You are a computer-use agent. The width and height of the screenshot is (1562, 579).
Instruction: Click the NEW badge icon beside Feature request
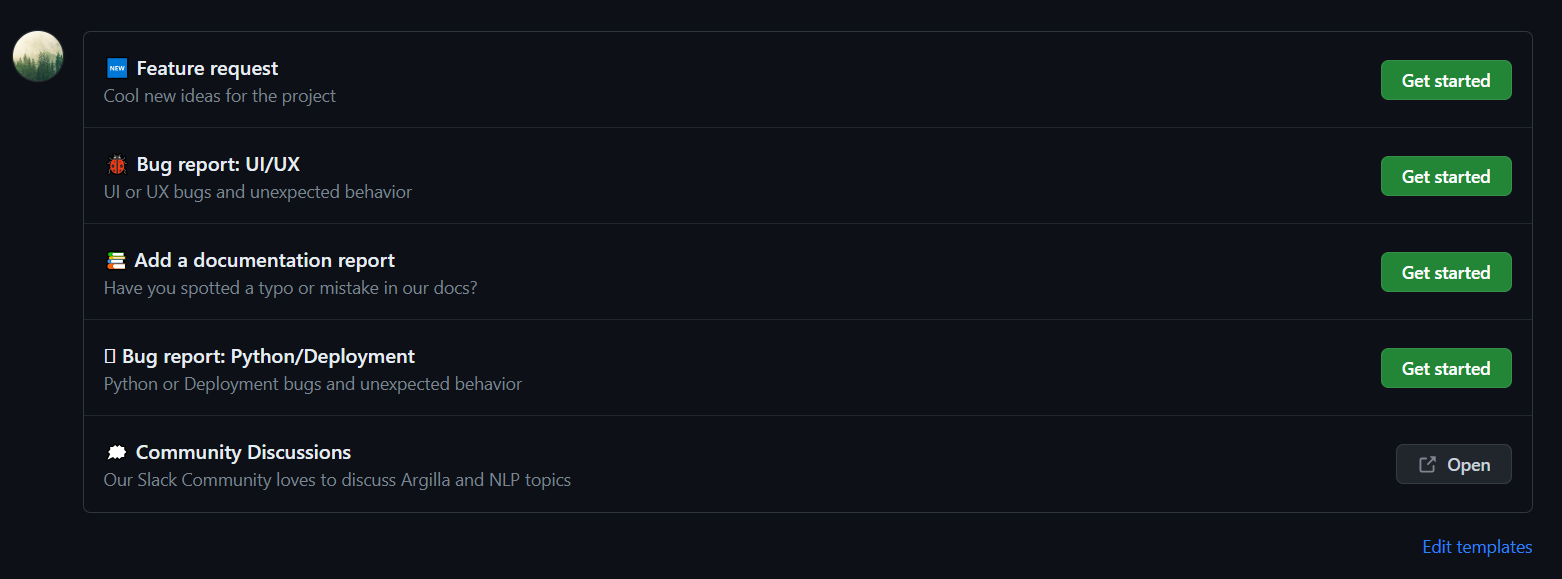[117, 69]
